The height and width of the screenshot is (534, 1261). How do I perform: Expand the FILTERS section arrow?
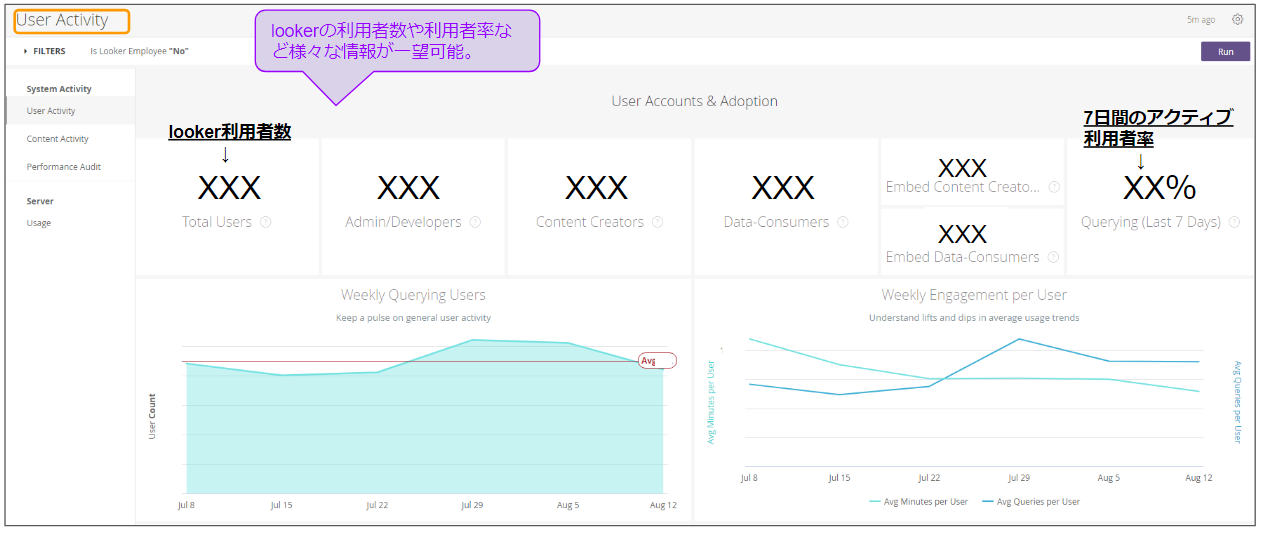tap(26, 51)
